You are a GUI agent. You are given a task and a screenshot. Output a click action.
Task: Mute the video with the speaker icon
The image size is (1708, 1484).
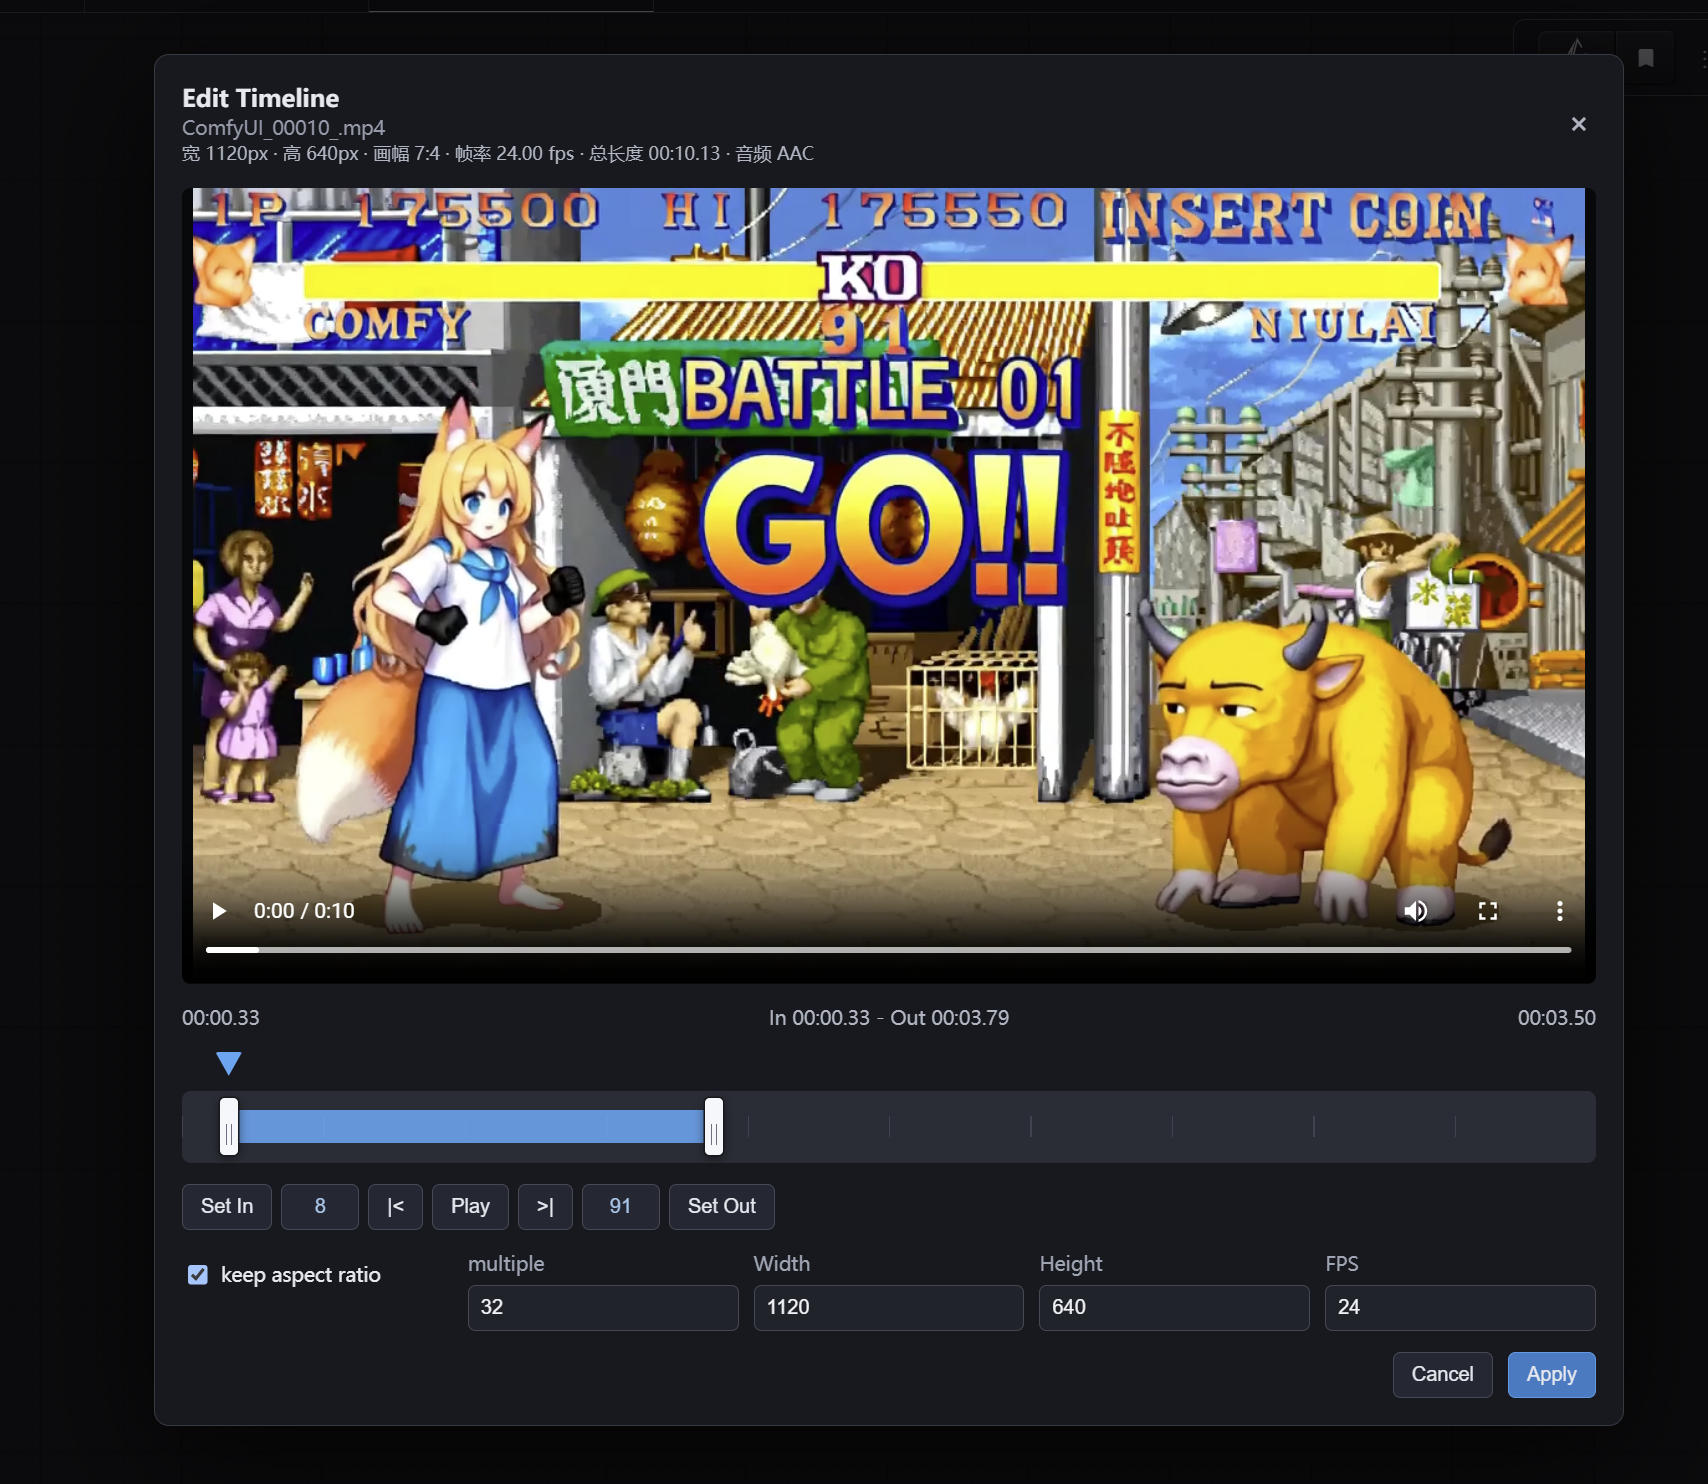[1415, 911]
